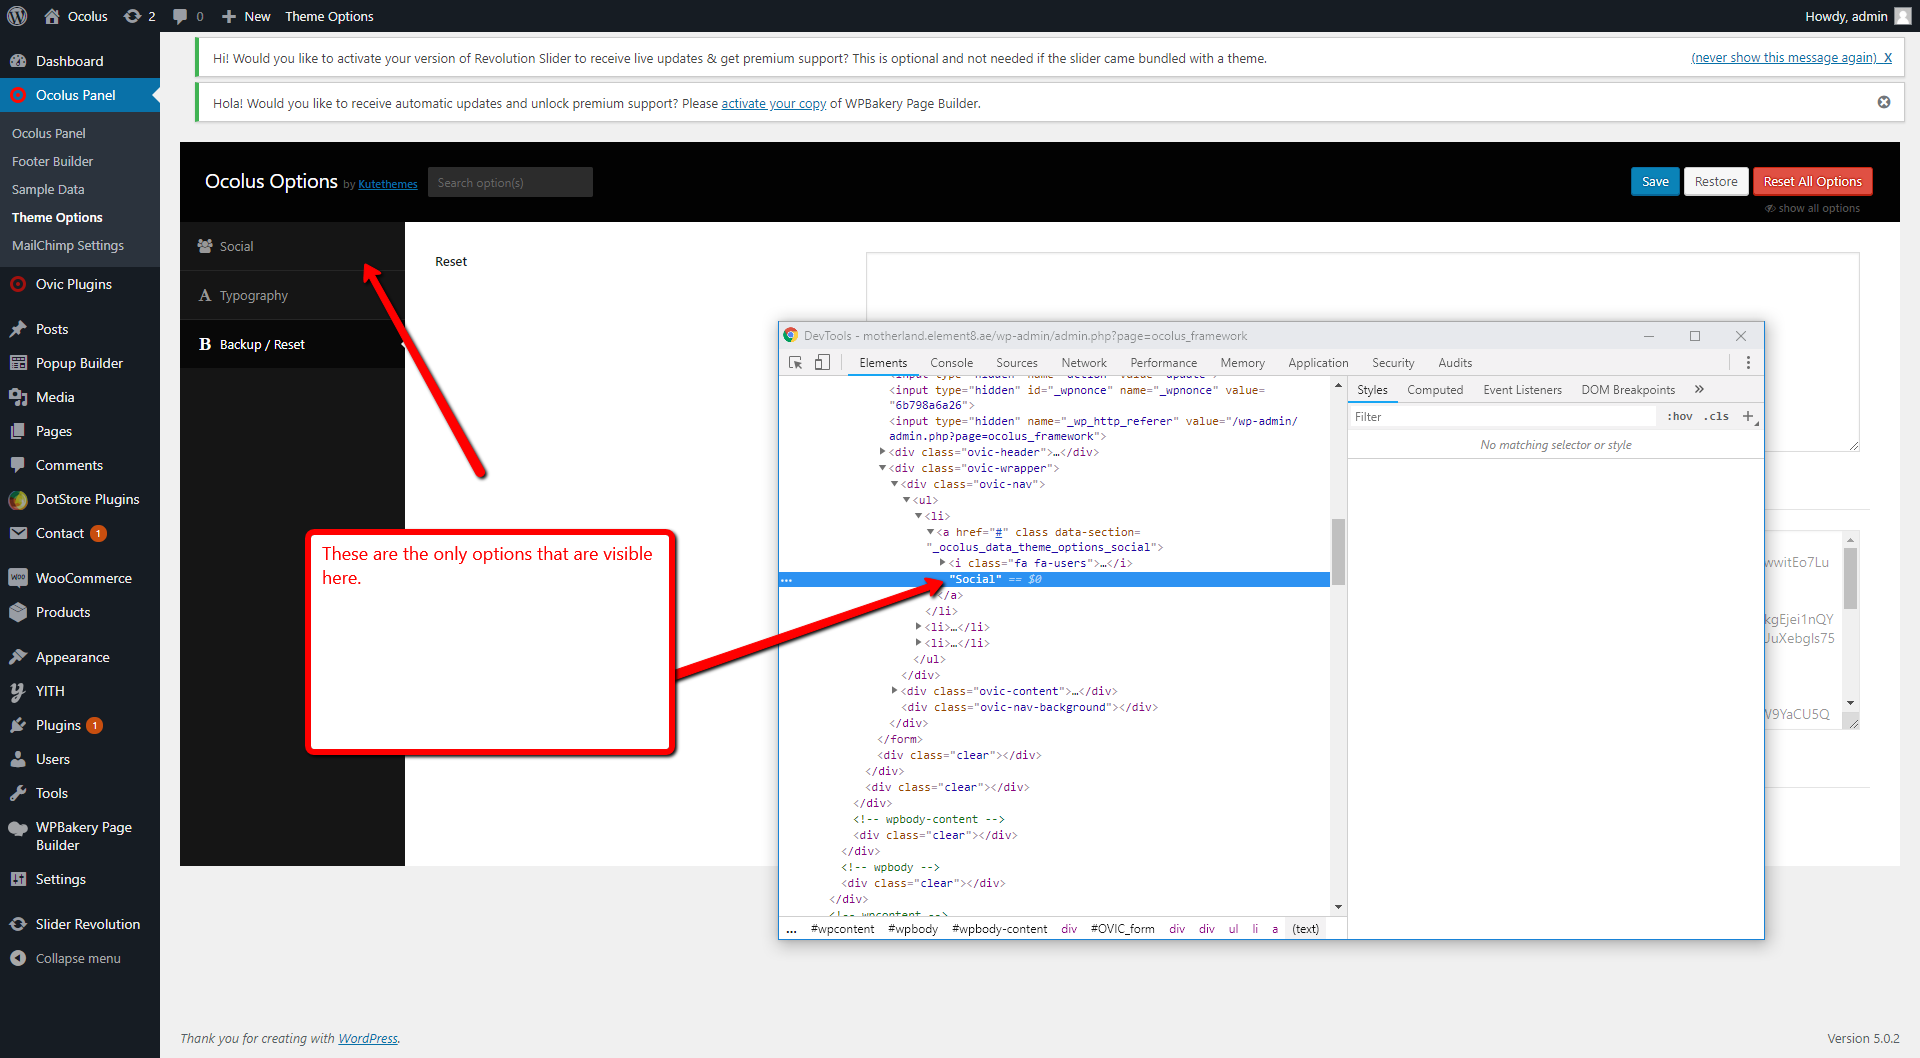Image resolution: width=1920 pixels, height=1058 pixels.
Task: Expand the ovic-header div node
Action: (x=882, y=452)
